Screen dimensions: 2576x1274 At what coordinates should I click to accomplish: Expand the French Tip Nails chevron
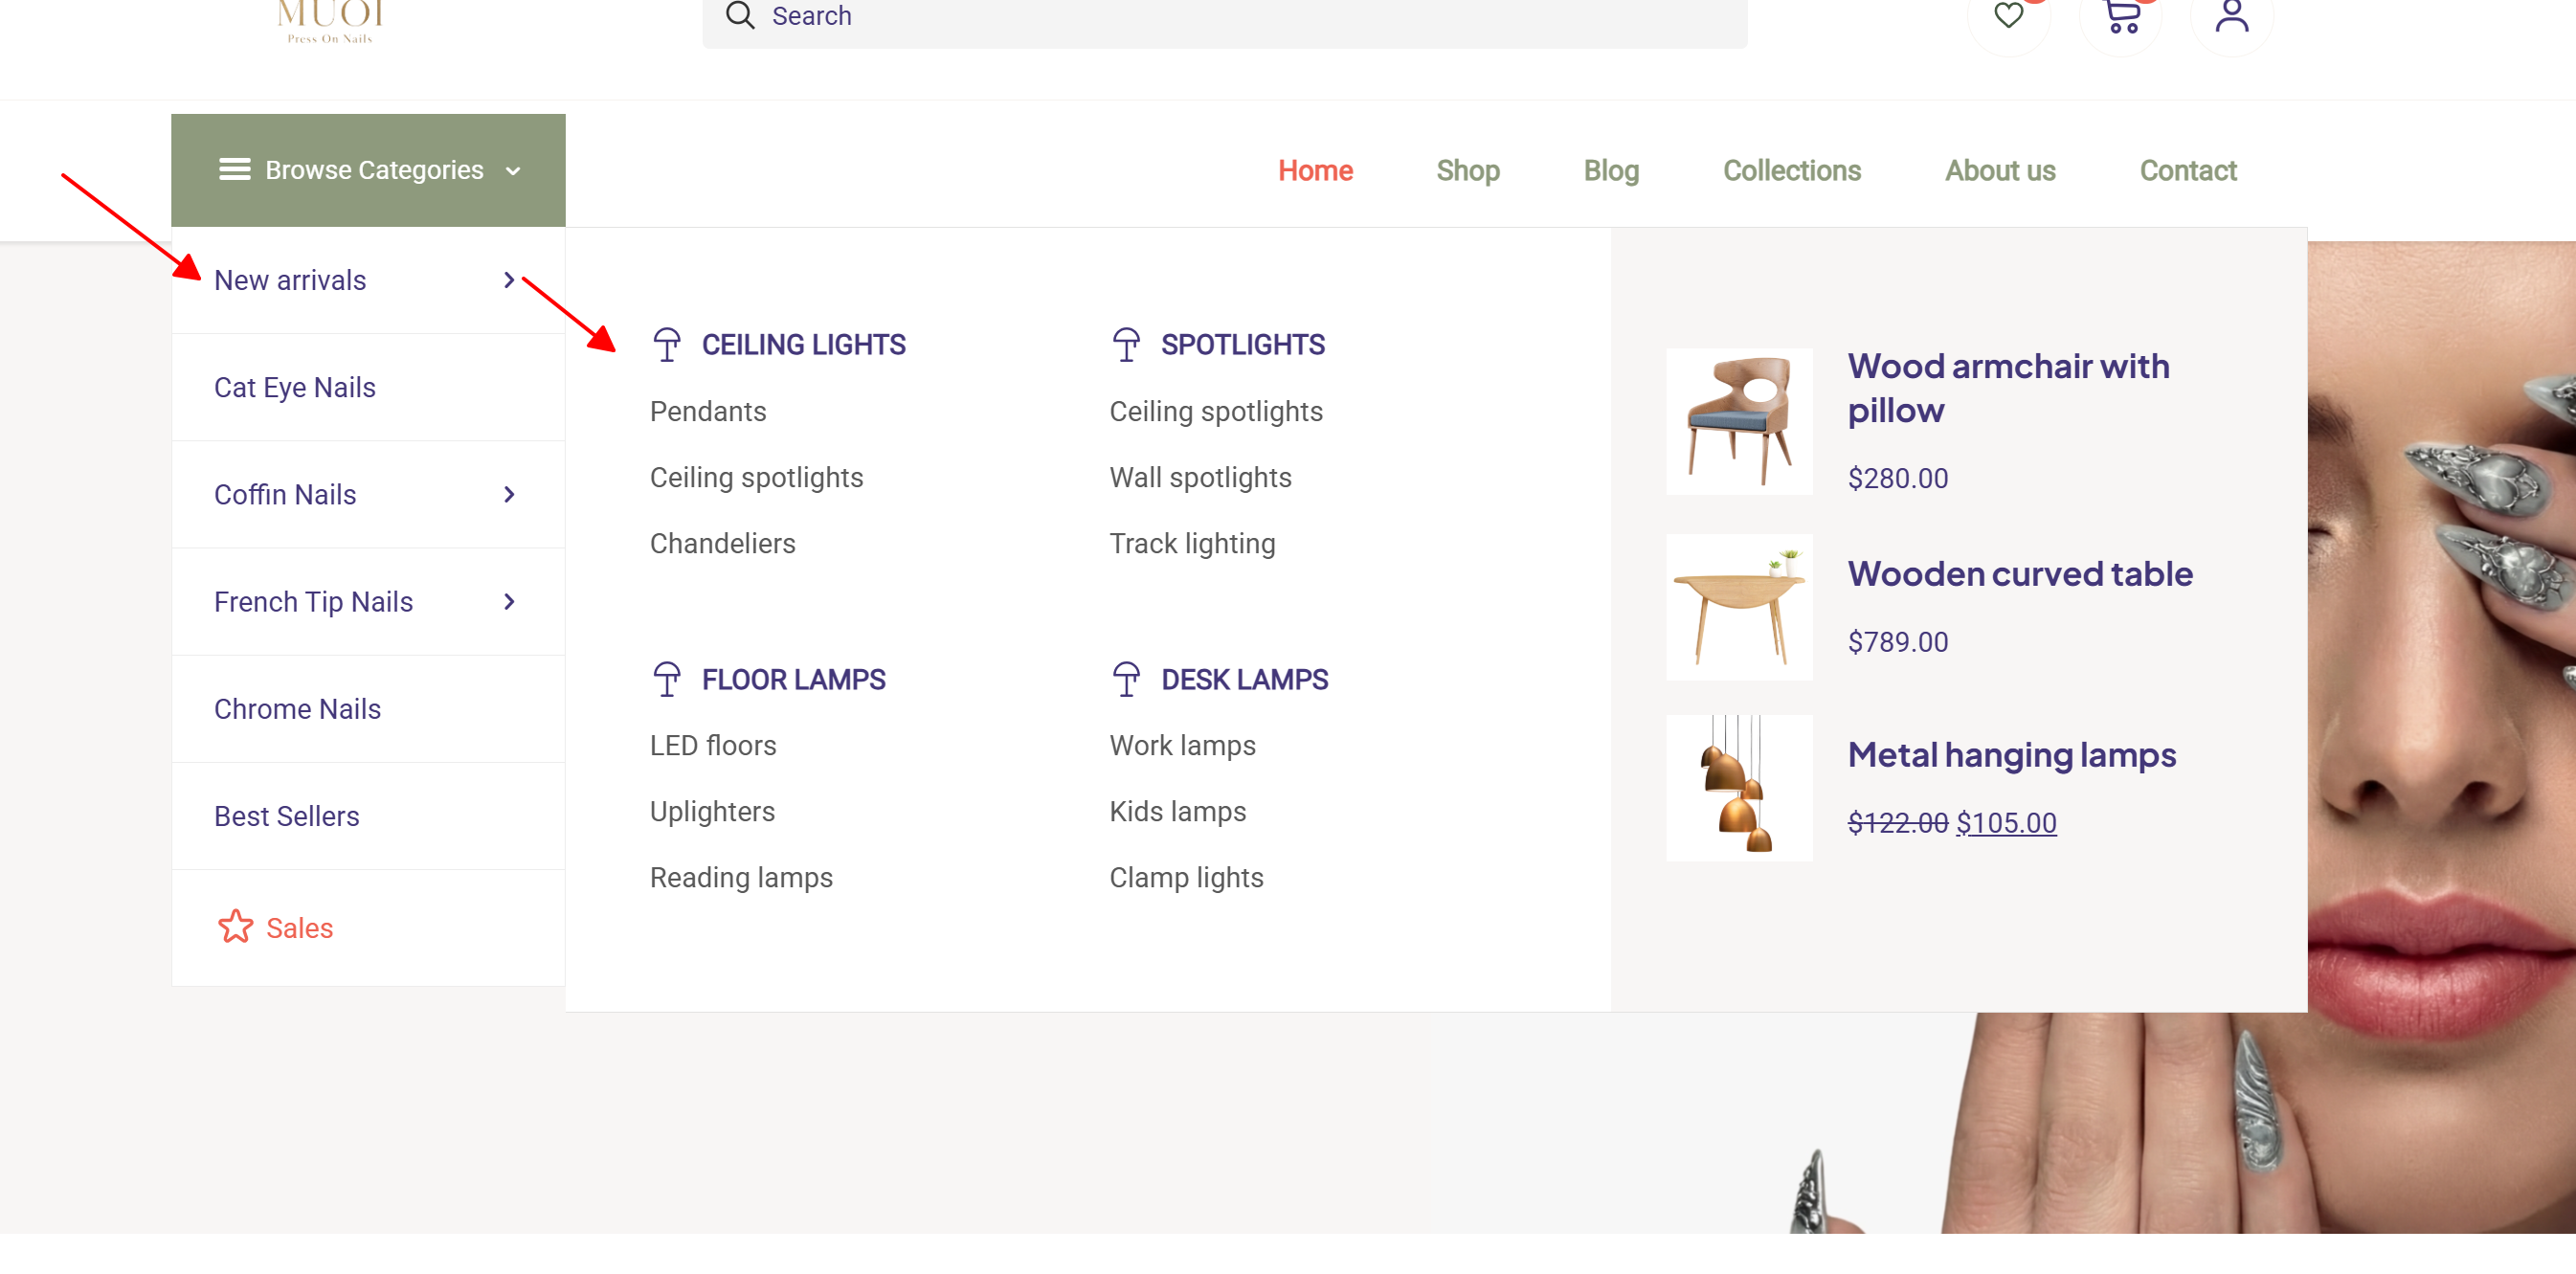pyautogui.click(x=509, y=601)
